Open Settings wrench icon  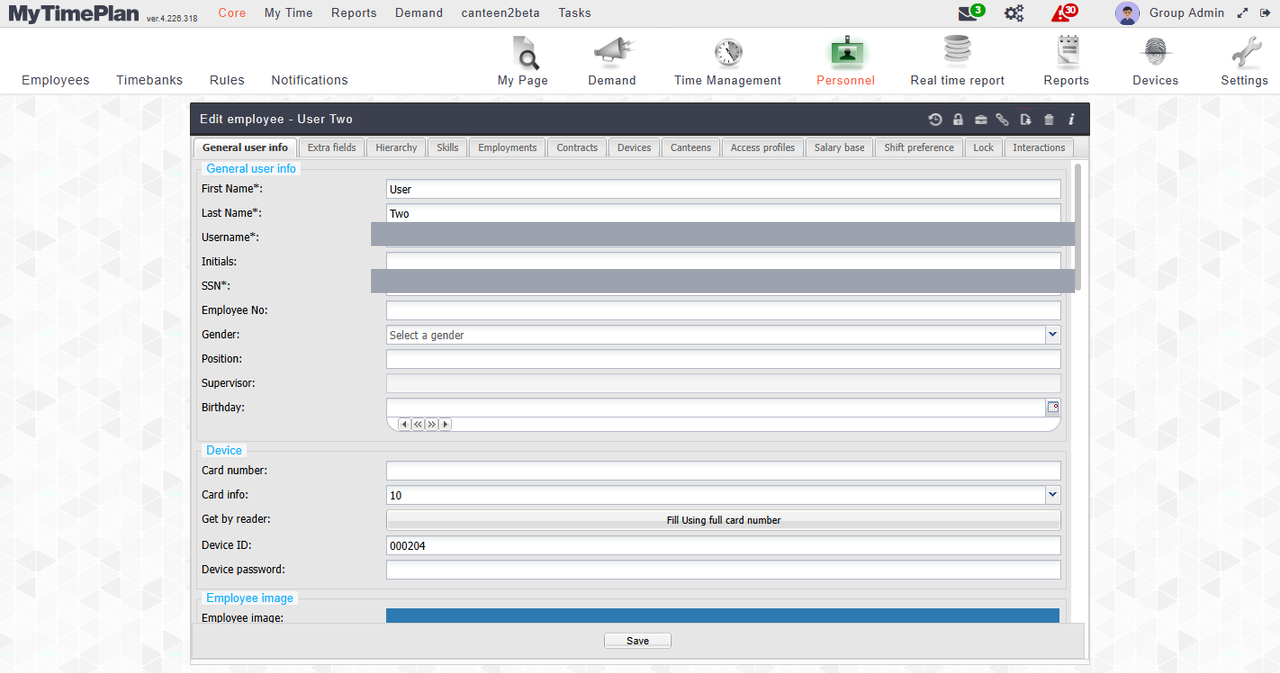1245,52
